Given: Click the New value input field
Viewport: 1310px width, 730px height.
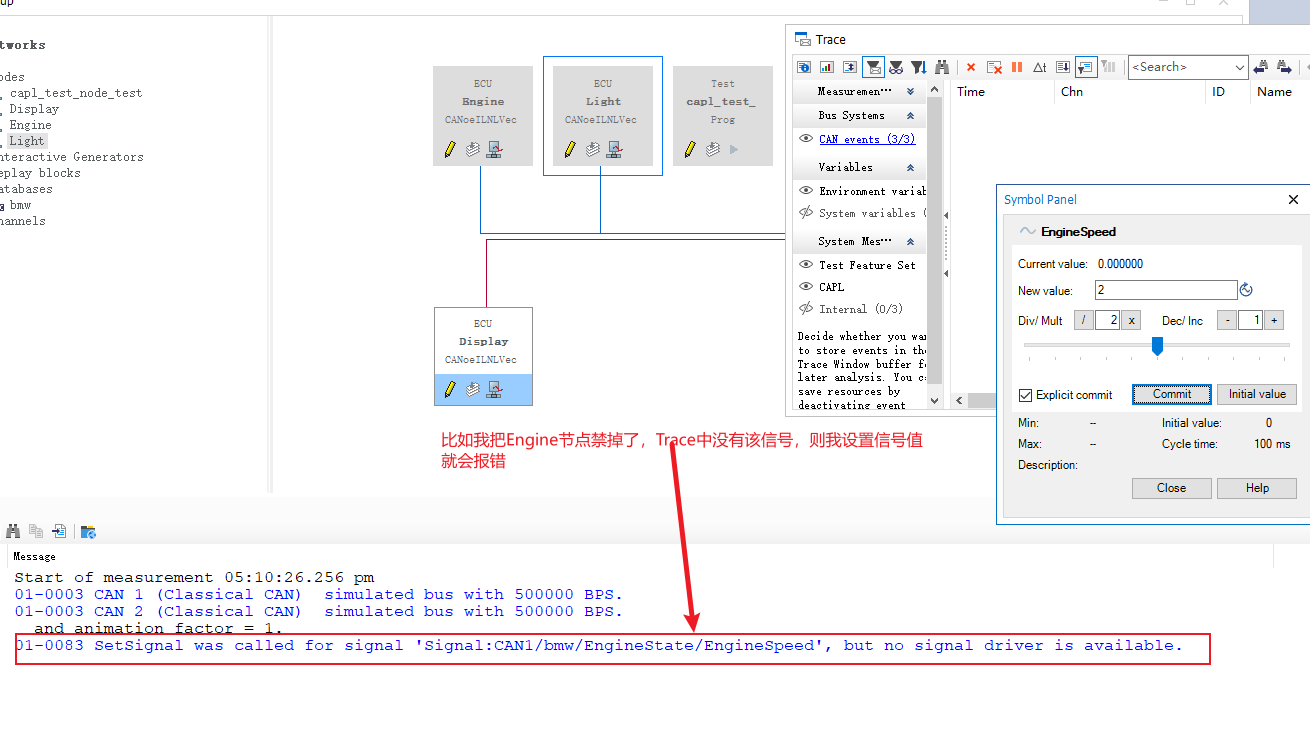Looking at the screenshot, I should coord(1165,290).
